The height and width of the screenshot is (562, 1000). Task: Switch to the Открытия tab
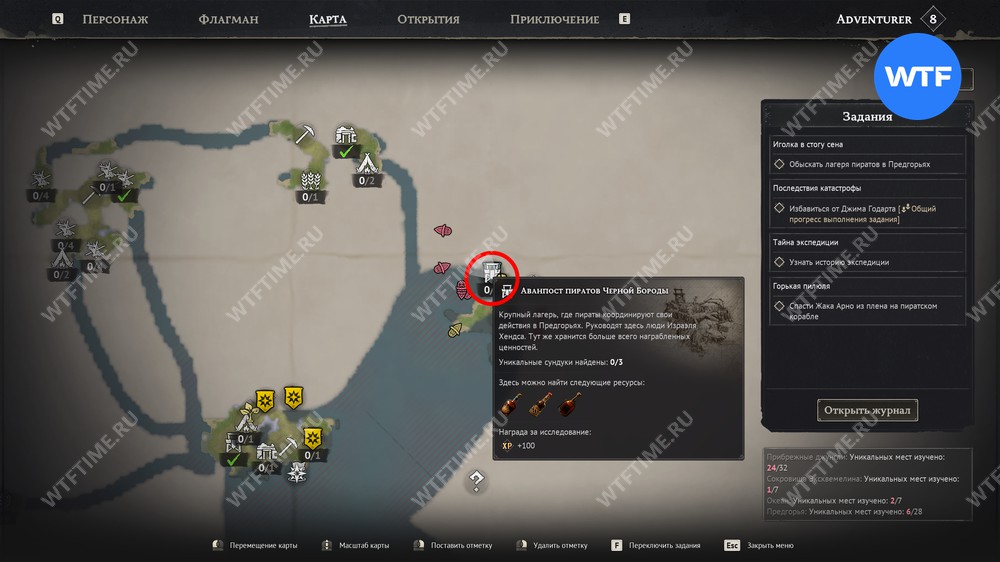[x=428, y=19]
